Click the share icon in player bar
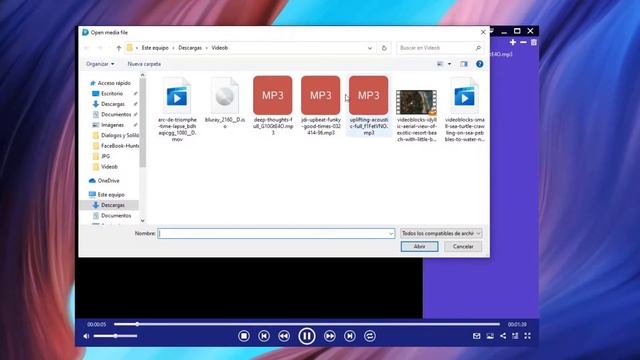 [x=503, y=336]
